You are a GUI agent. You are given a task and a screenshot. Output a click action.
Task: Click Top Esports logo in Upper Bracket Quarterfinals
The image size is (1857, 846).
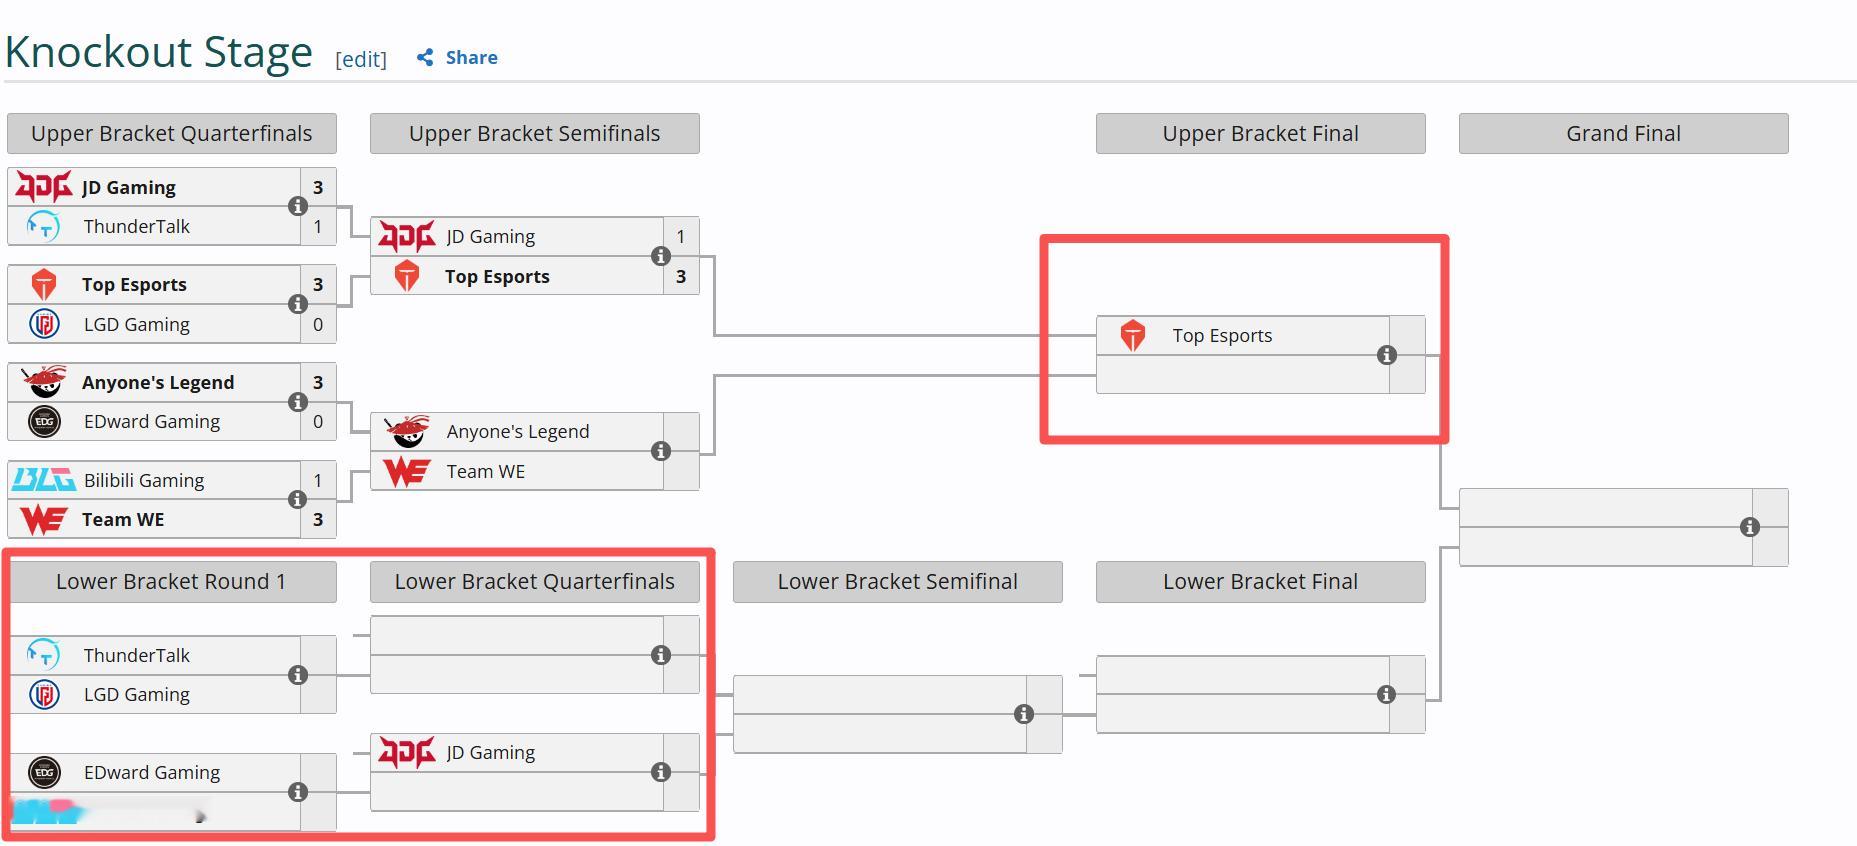(x=44, y=285)
